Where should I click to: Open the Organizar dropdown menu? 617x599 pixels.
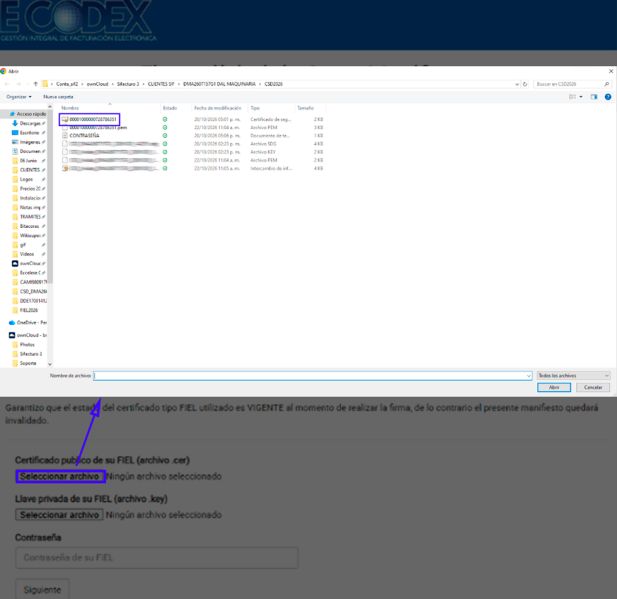pos(19,97)
